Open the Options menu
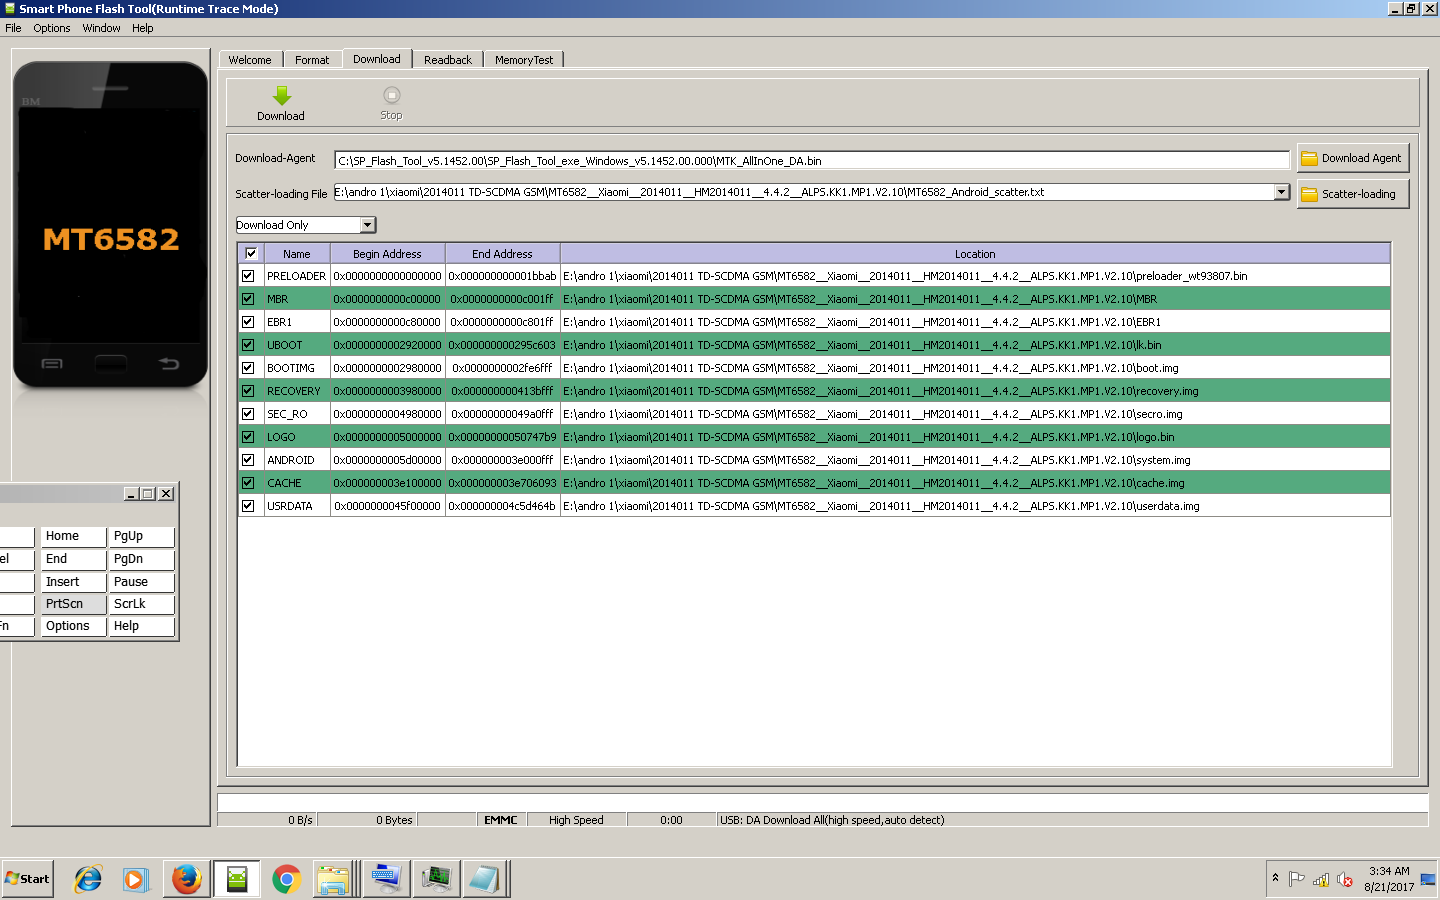The image size is (1440, 900). click(52, 28)
